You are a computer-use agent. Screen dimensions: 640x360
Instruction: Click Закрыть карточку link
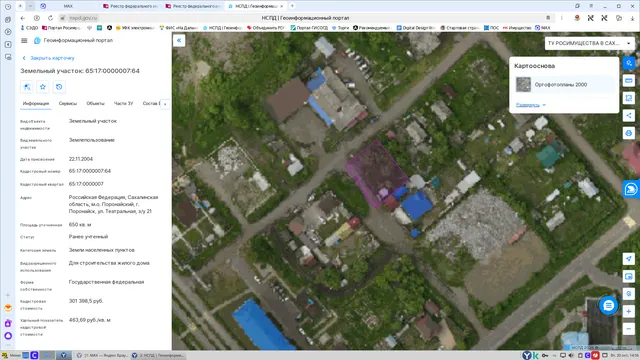coord(49,58)
